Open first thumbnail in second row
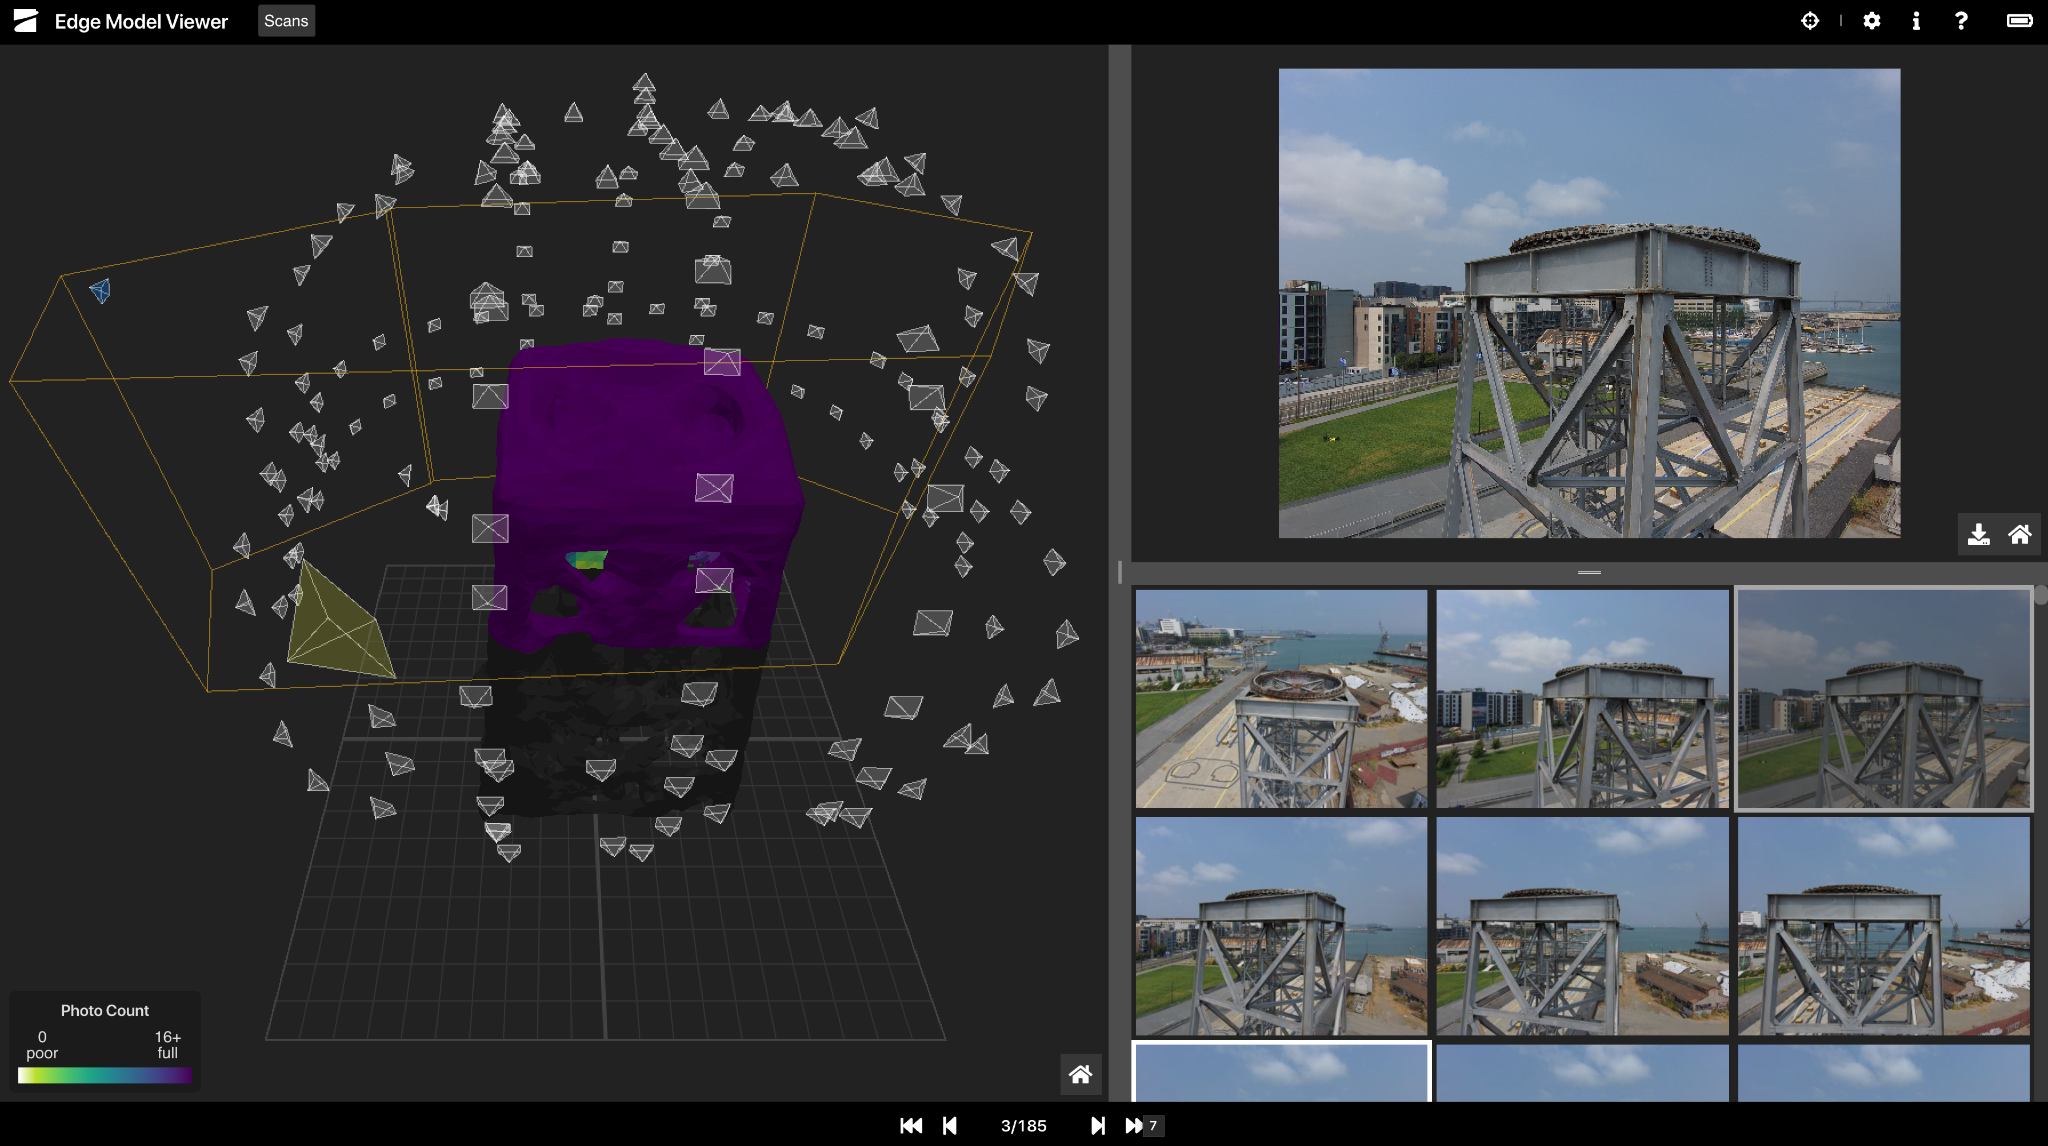This screenshot has height=1146, width=2048. [1281, 926]
